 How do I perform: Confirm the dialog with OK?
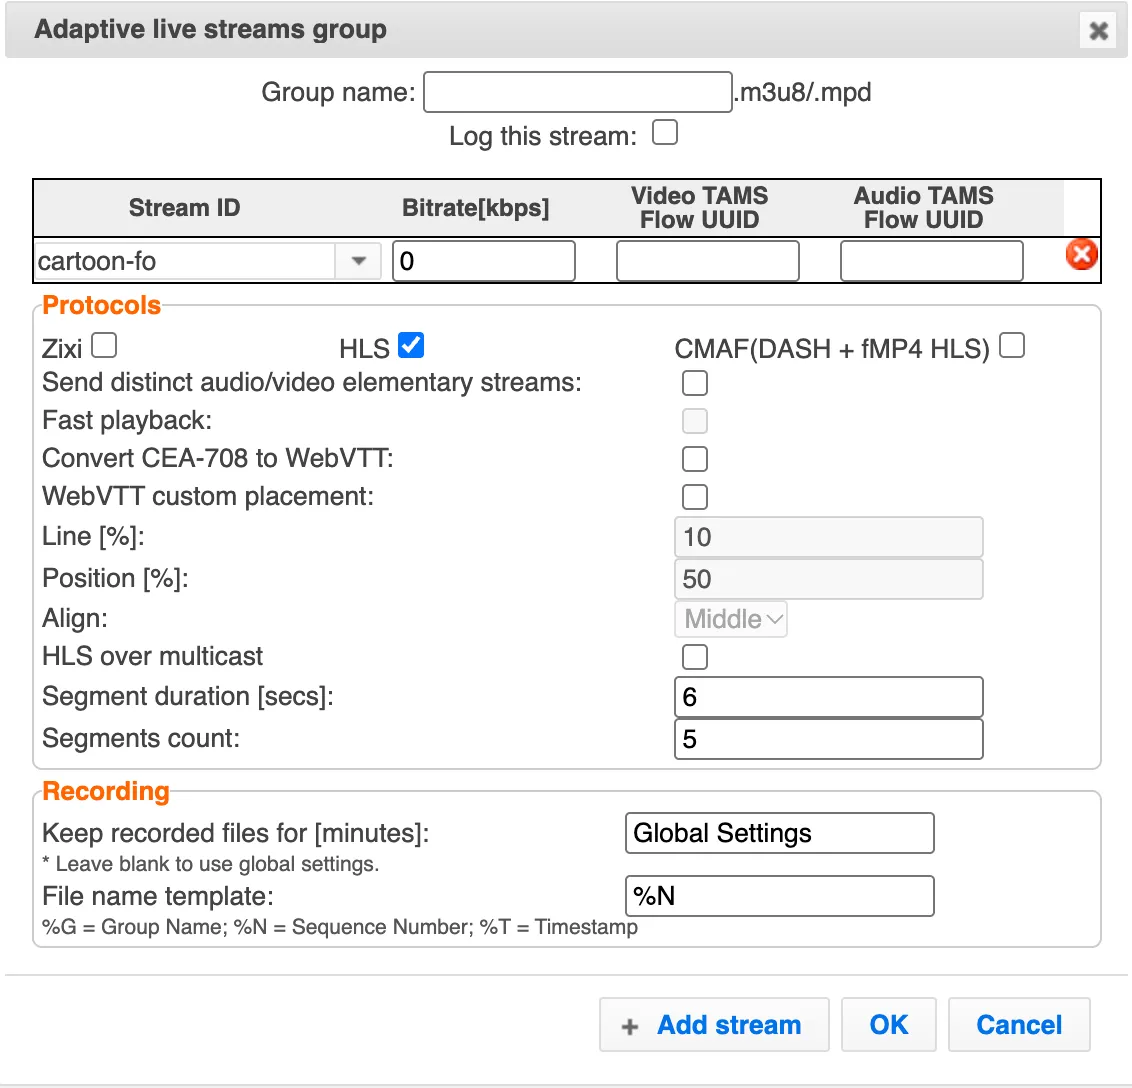889,1024
